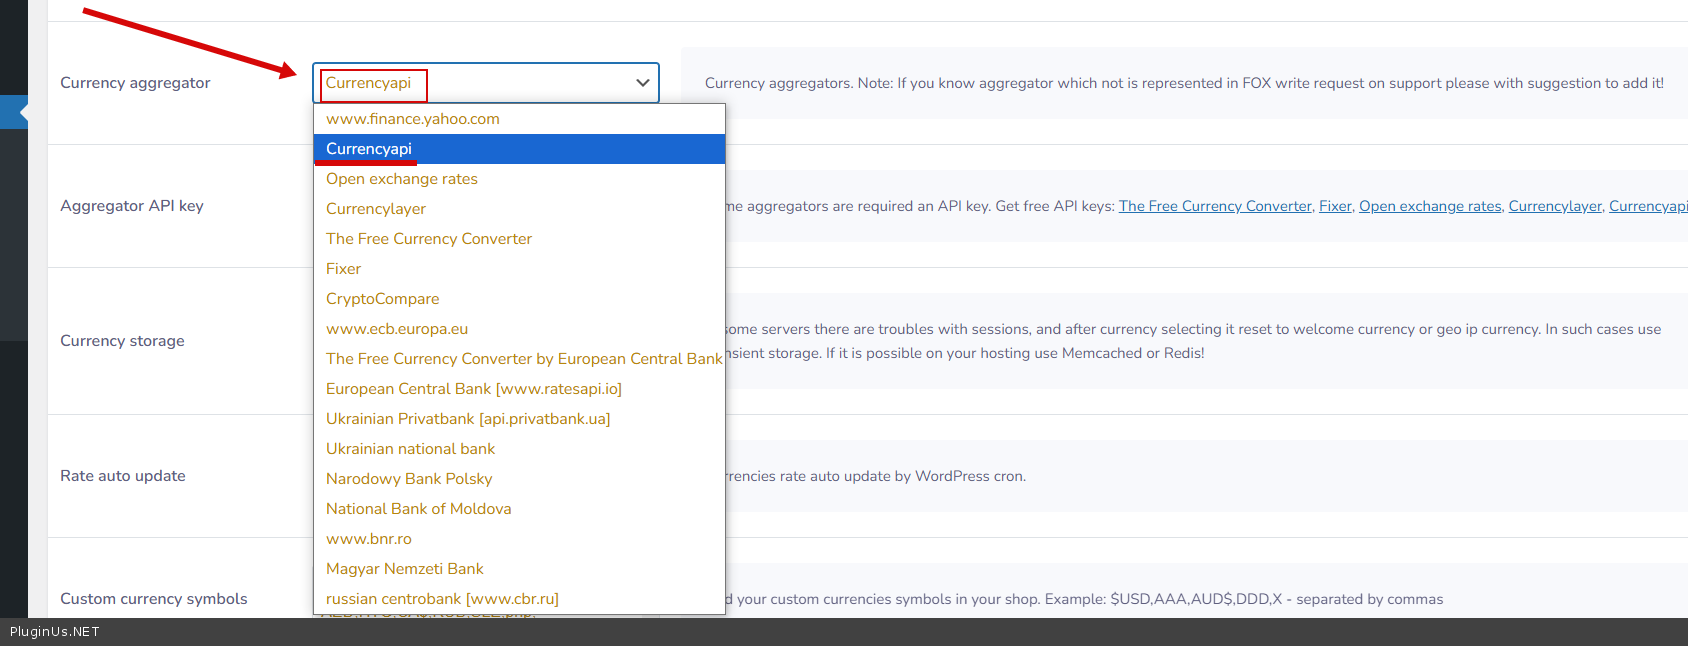
Task: Choose the highlighted Currencyapi option
Action: pos(369,149)
